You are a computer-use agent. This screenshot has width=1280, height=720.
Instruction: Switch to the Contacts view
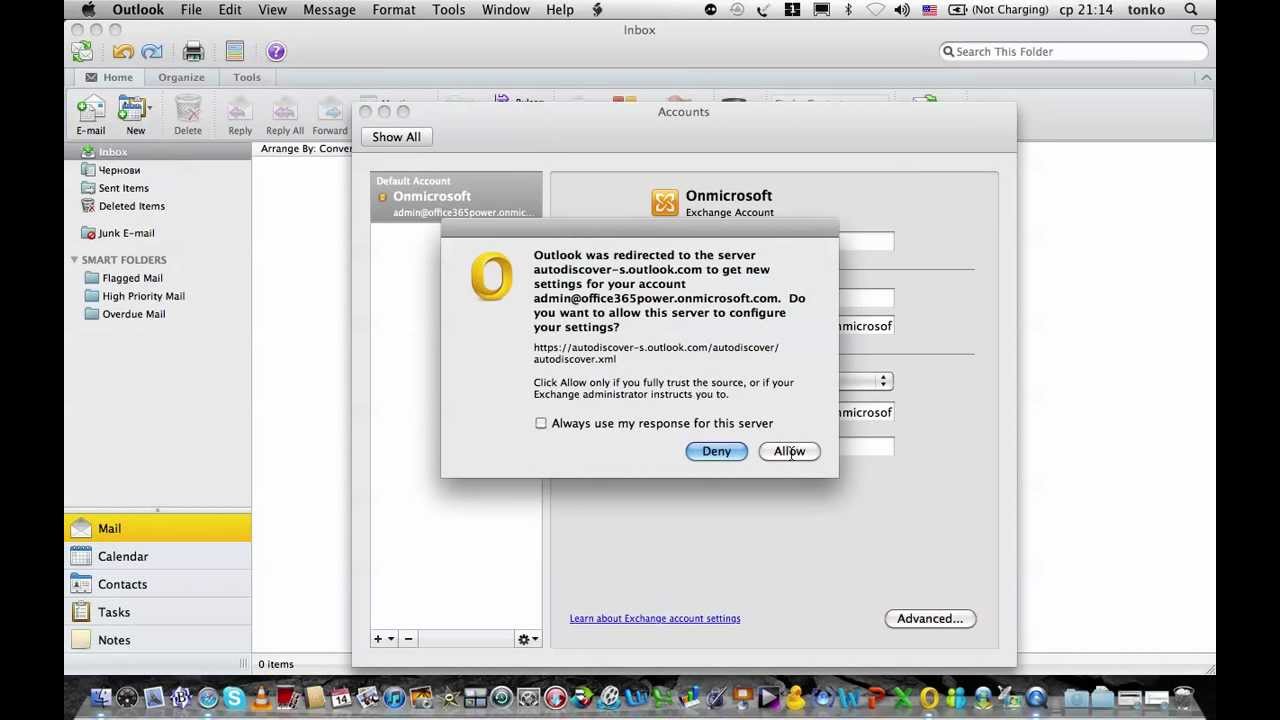point(158,584)
